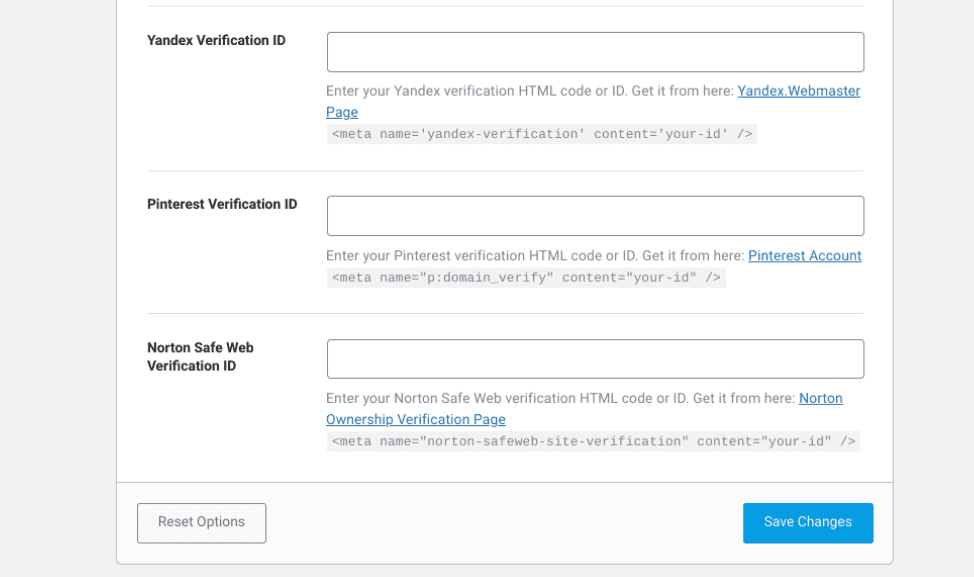
Task: Select the norton-safeweb-site-verification code snippet
Action: (x=592, y=440)
